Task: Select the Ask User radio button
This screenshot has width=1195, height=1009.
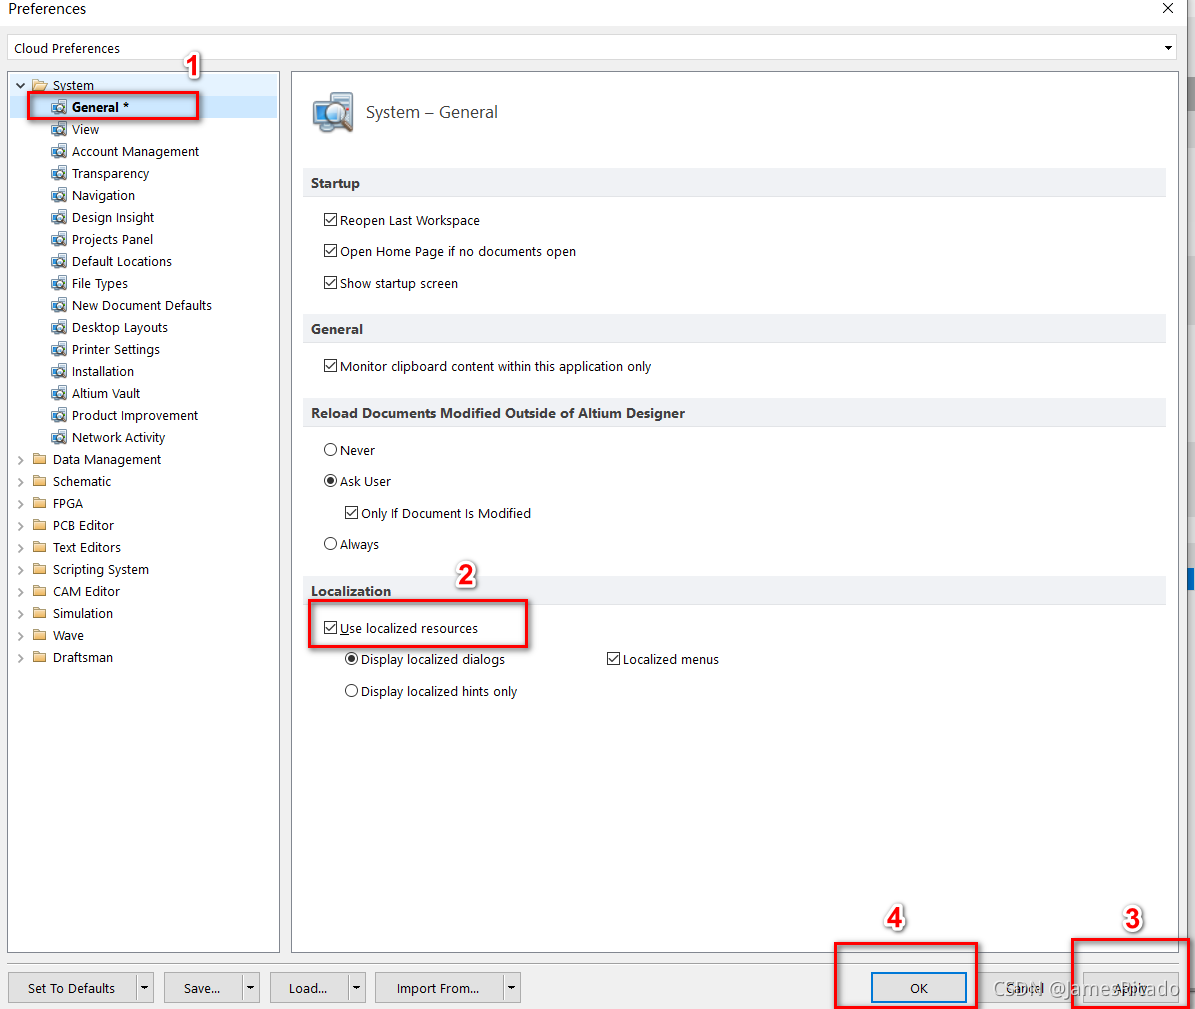Action: [x=330, y=481]
